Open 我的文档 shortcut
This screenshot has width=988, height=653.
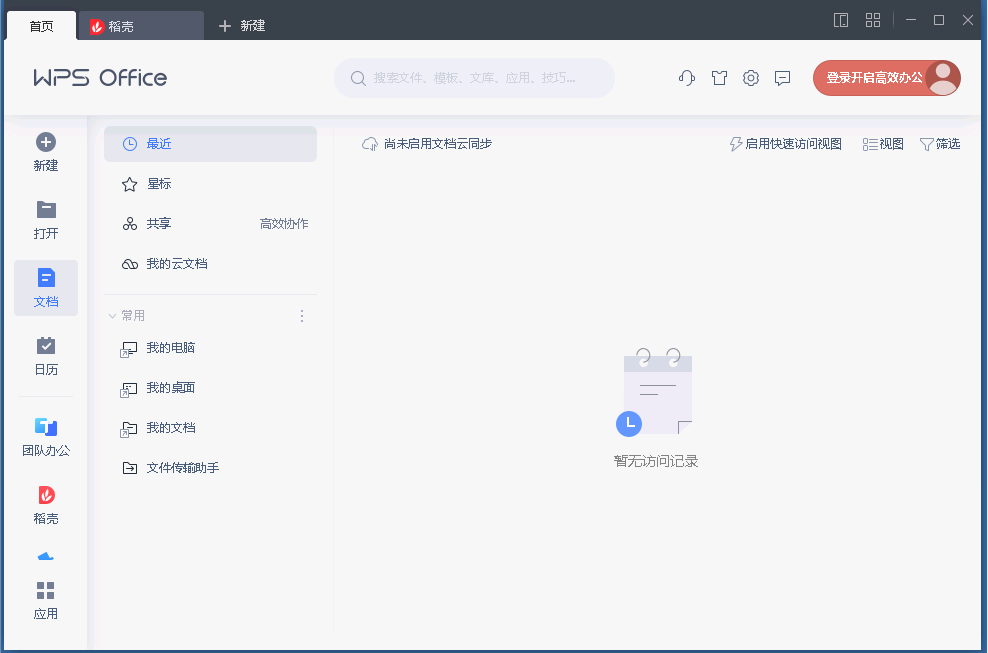point(210,428)
